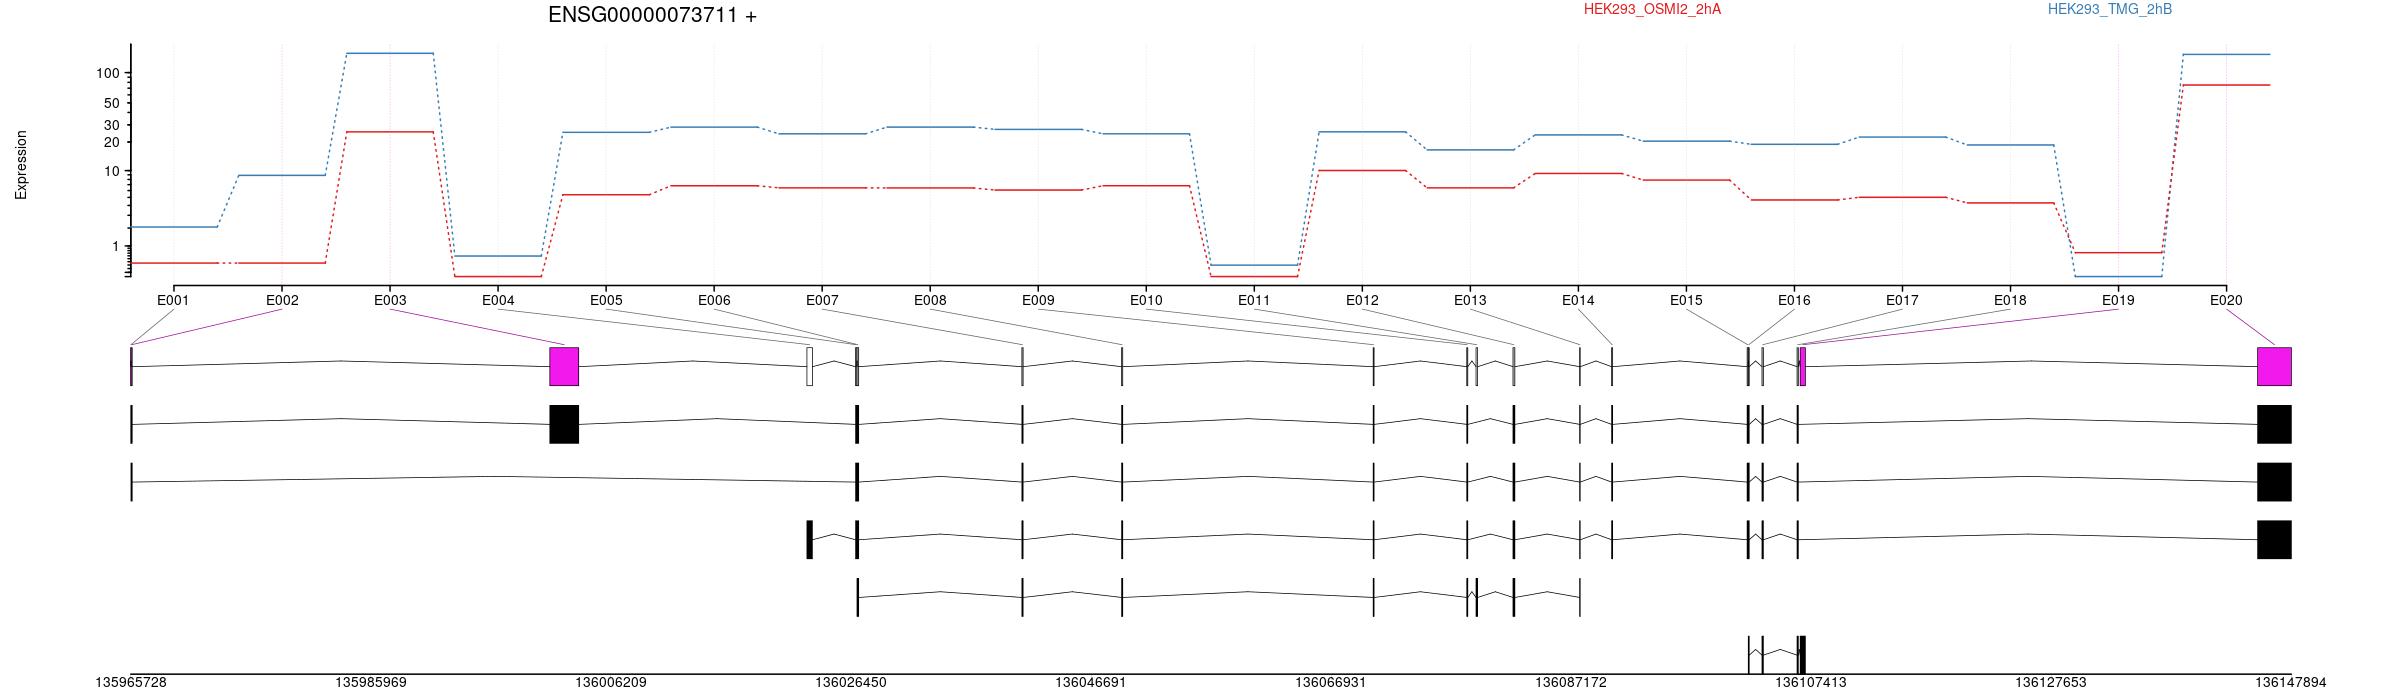The height and width of the screenshot is (700, 2400).
Task: Click genomic coordinate 136107413
Action: pos(1811,683)
